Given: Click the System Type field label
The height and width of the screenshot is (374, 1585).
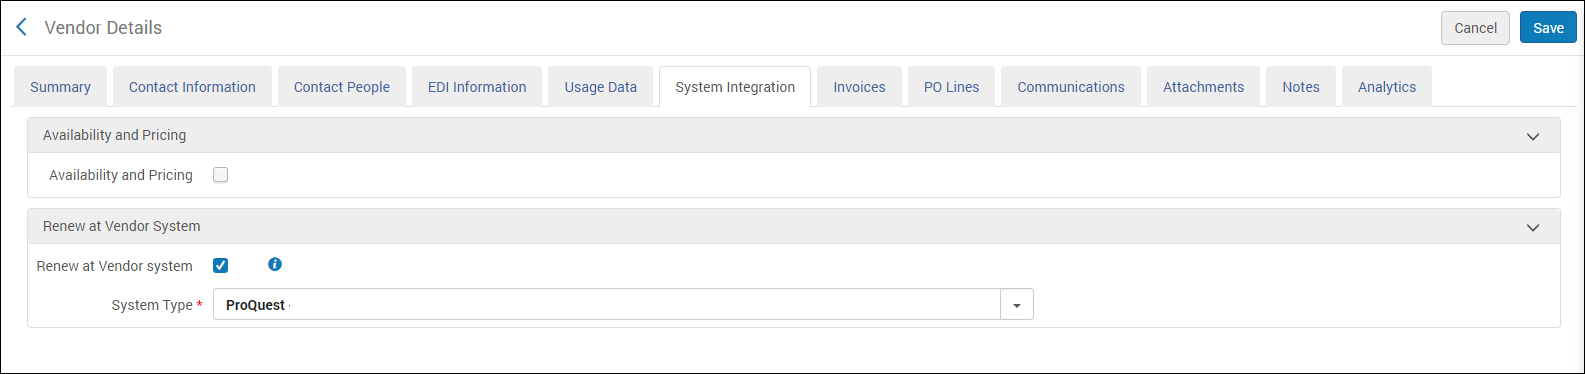Looking at the screenshot, I should pos(152,305).
